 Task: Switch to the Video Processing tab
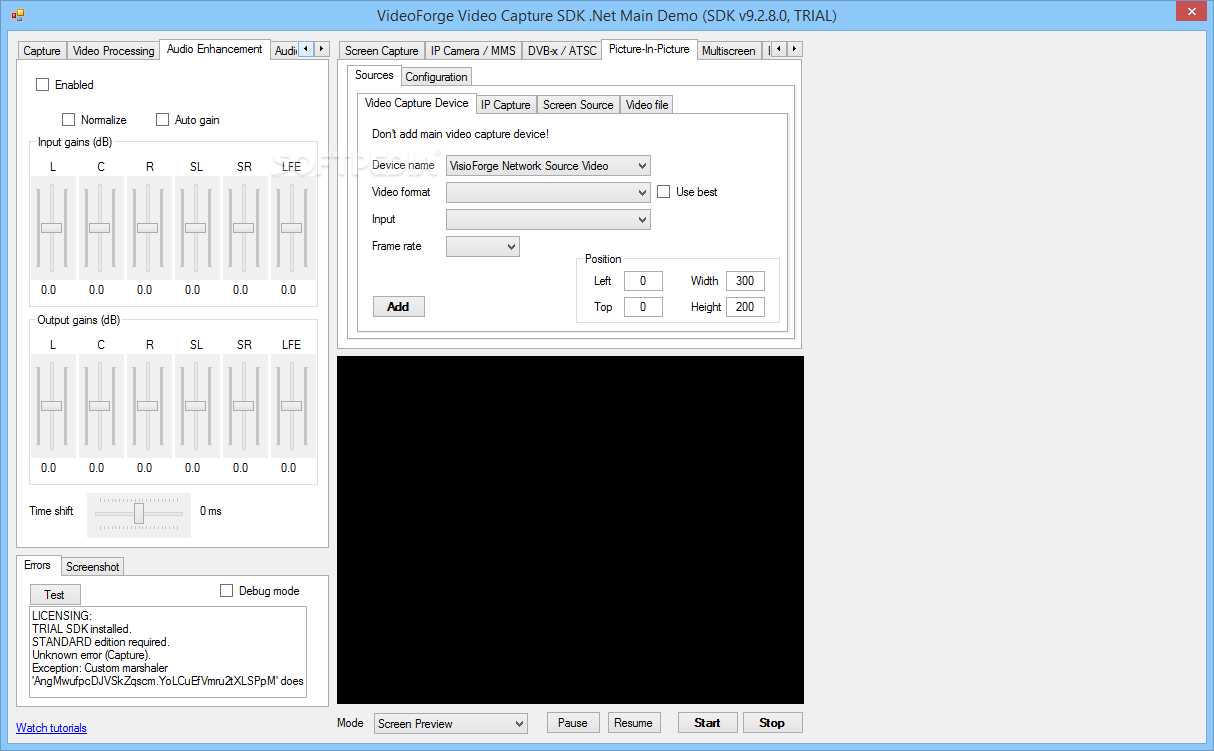click(114, 51)
